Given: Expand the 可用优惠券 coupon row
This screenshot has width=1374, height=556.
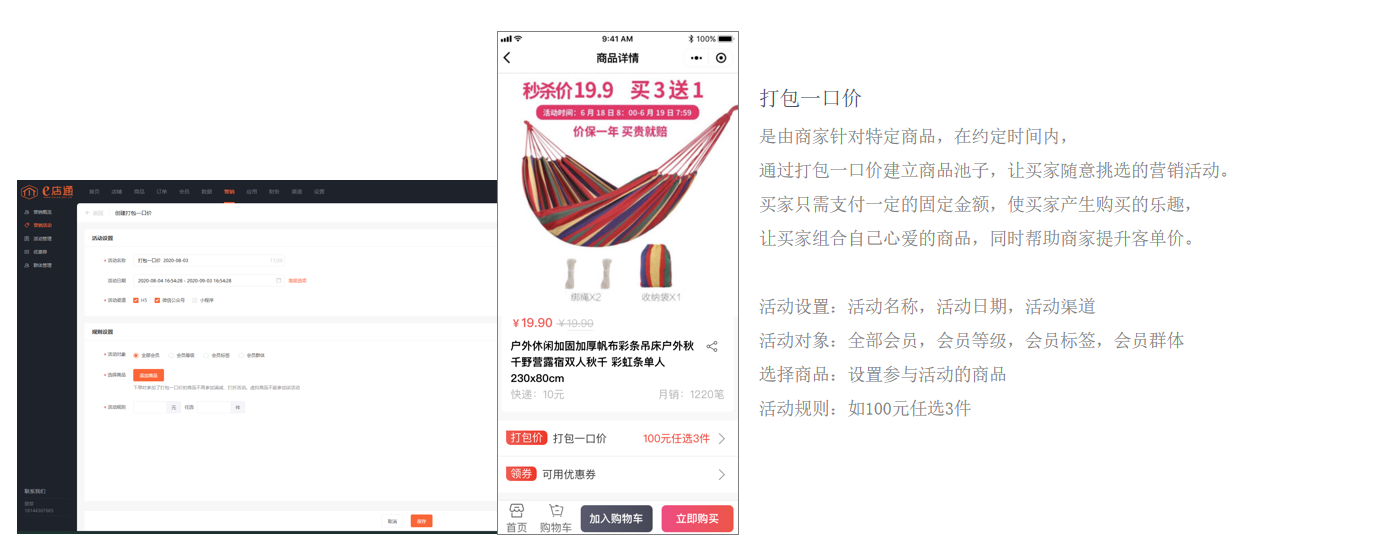Looking at the screenshot, I should pyautogui.click(x=618, y=474).
